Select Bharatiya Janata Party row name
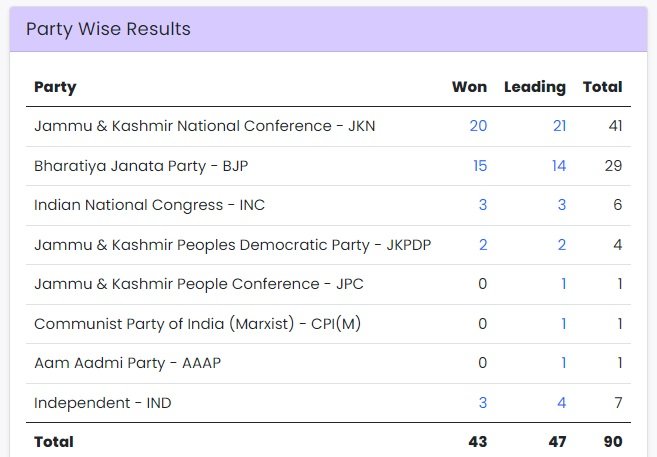This screenshot has width=657, height=457. [x=141, y=165]
